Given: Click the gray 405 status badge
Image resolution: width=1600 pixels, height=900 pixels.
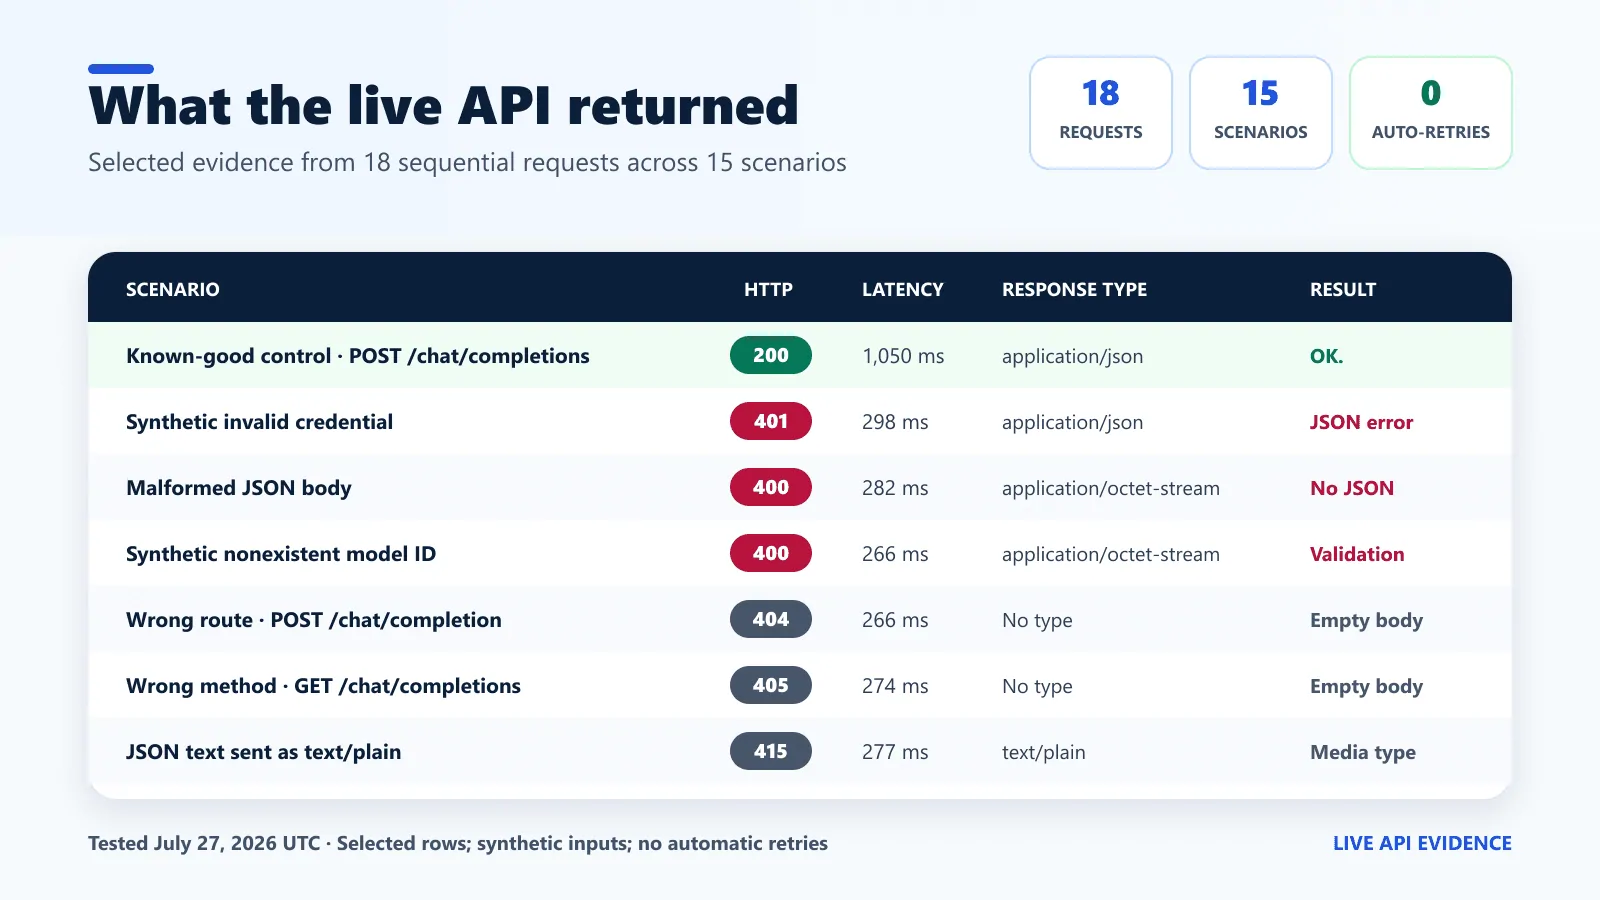Looking at the screenshot, I should (771, 685).
